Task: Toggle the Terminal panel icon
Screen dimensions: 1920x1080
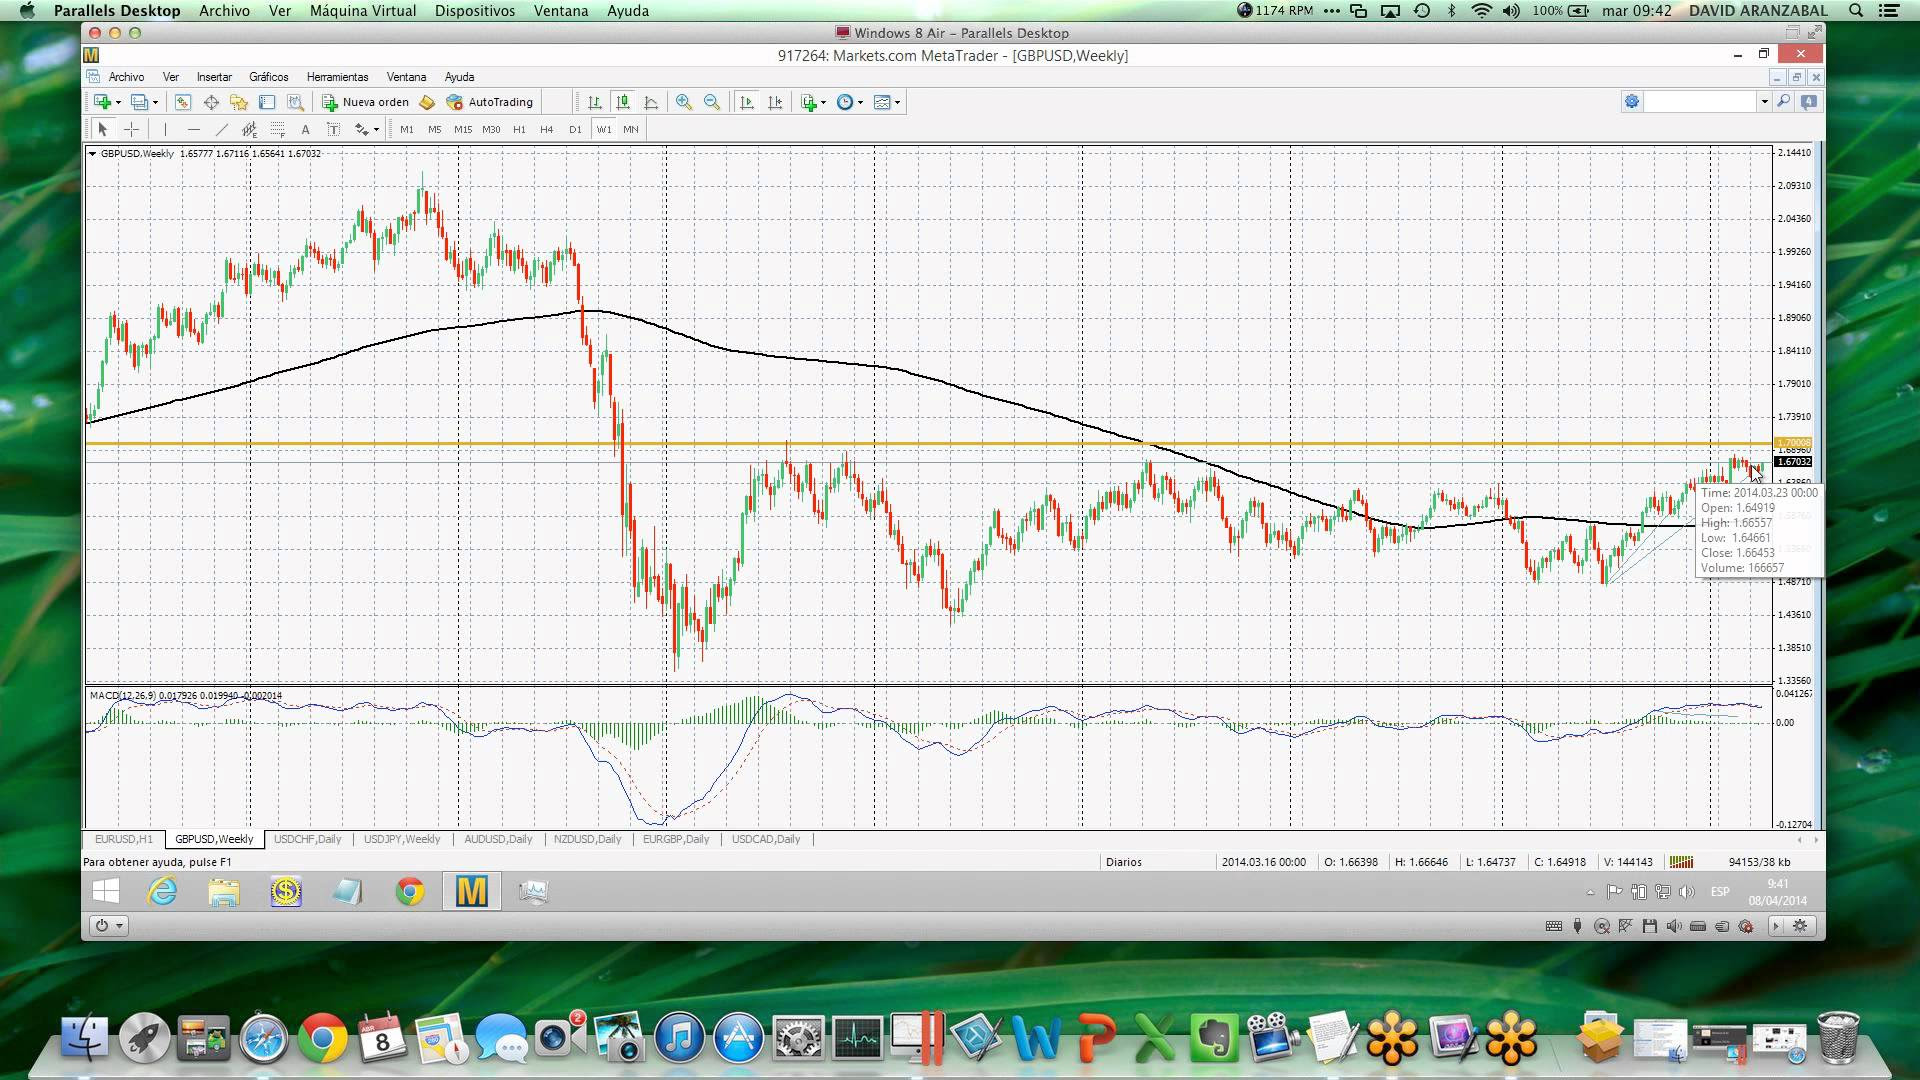Action: (267, 102)
